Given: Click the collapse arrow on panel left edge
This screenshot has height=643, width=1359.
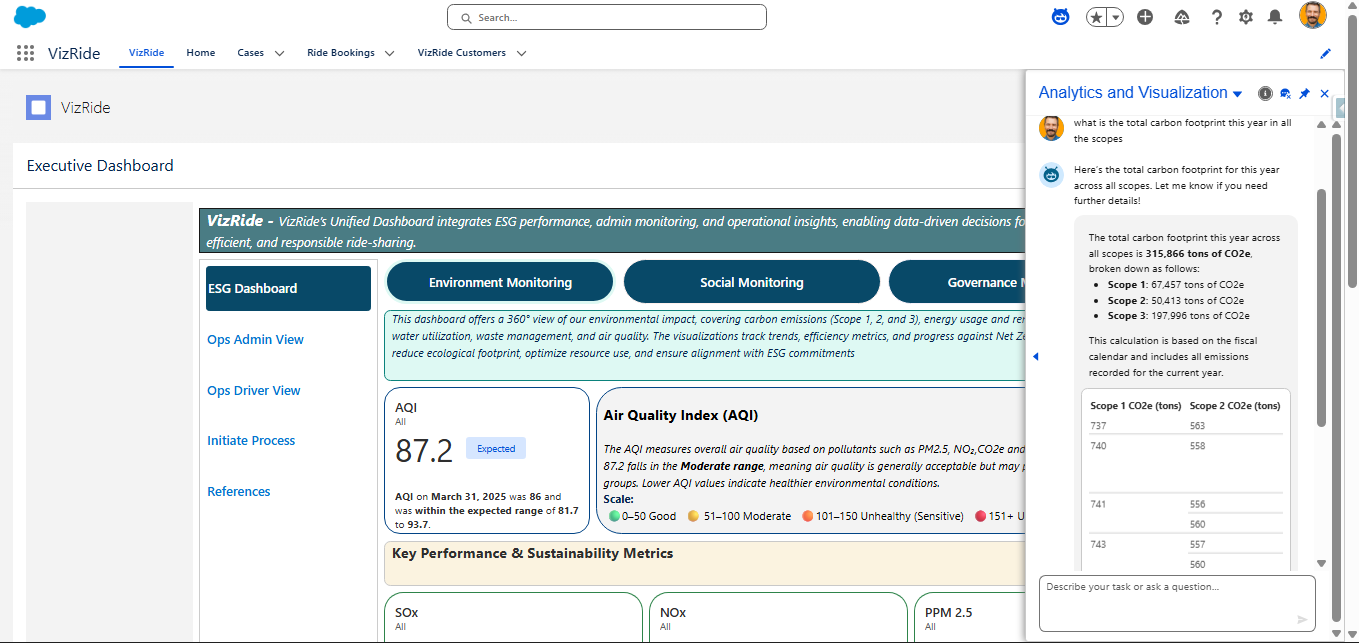Looking at the screenshot, I should (1035, 356).
